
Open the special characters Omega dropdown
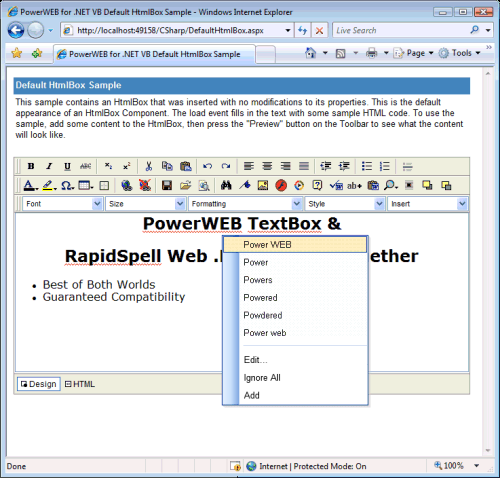[x=68, y=185]
